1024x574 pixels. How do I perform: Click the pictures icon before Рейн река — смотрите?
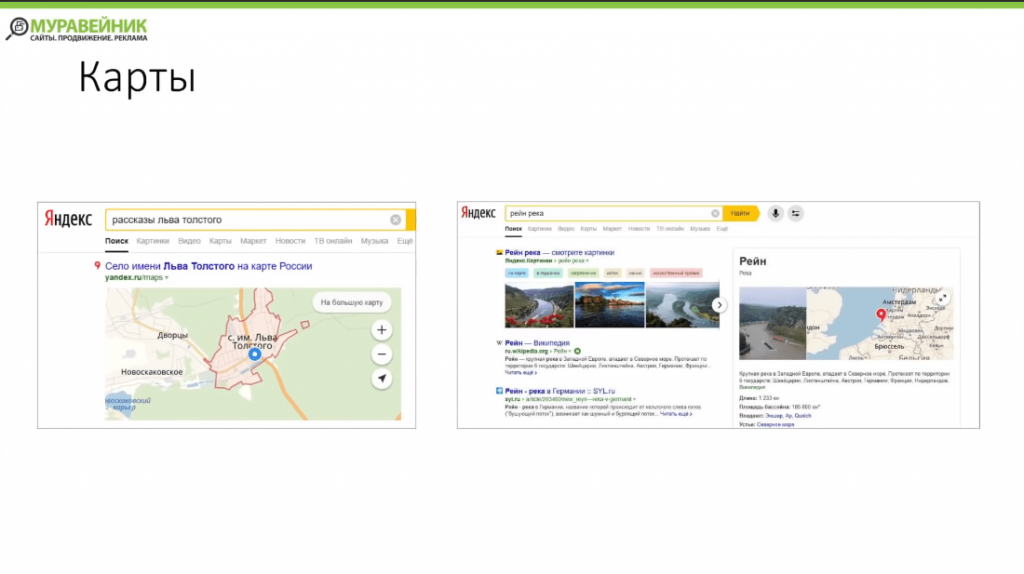[499, 253]
